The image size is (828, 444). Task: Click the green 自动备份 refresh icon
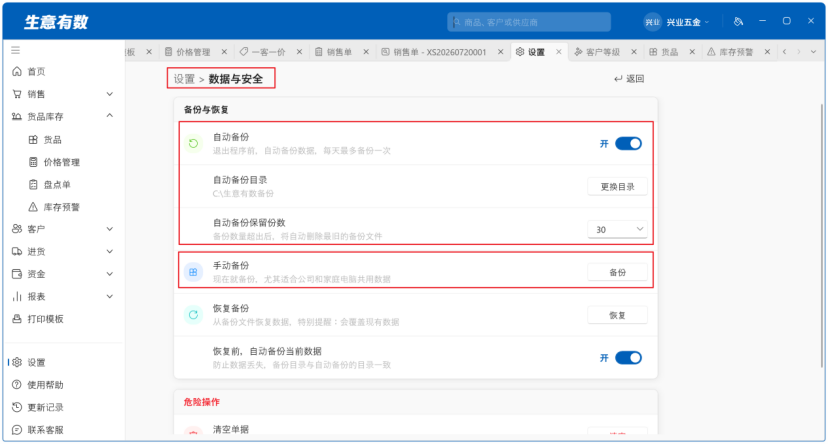193,144
